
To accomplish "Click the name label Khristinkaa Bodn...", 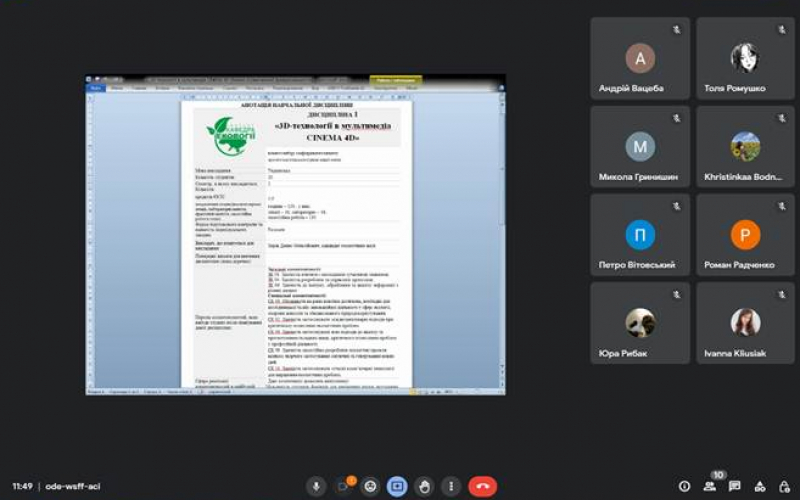I will tap(743, 177).
